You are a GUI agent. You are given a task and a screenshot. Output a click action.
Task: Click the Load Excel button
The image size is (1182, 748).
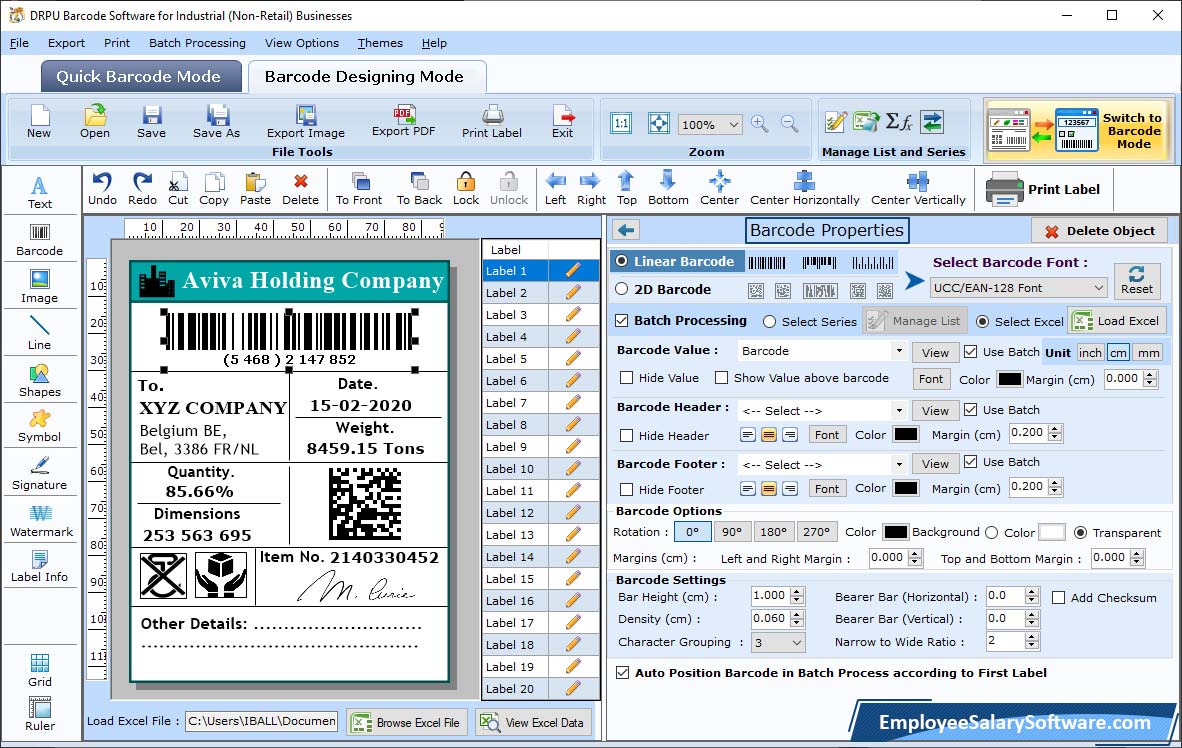tap(1117, 320)
